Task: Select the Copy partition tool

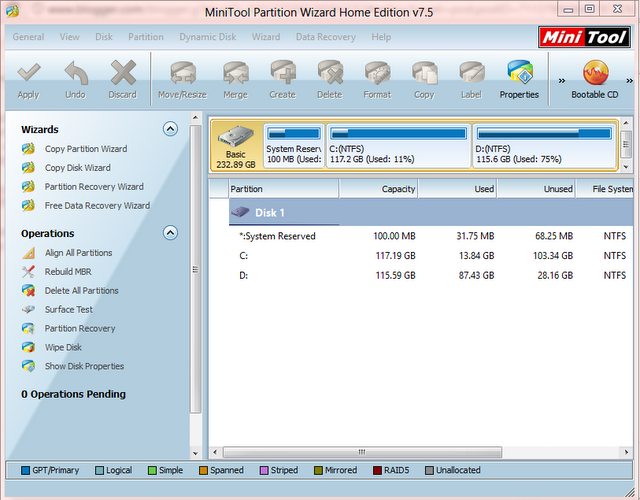Action: (x=424, y=80)
